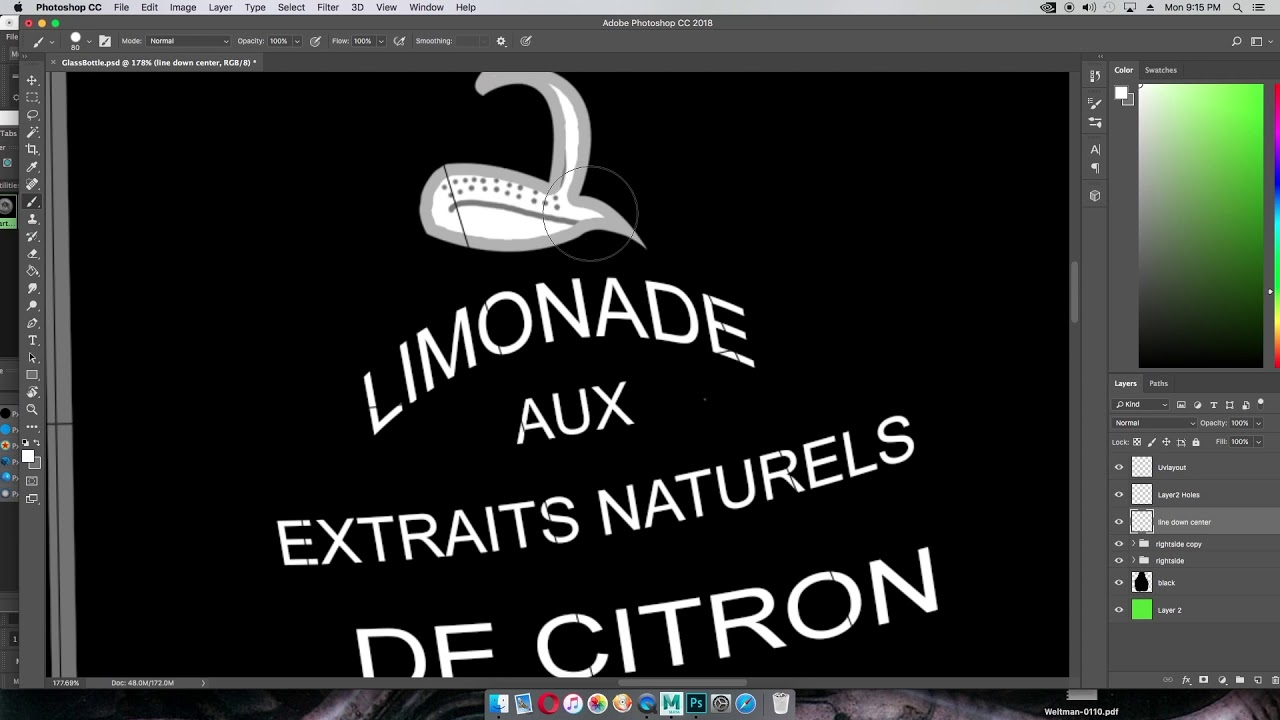Hide the black layer
Image resolution: width=1280 pixels, height=720 pixels.
[1119, 582]
